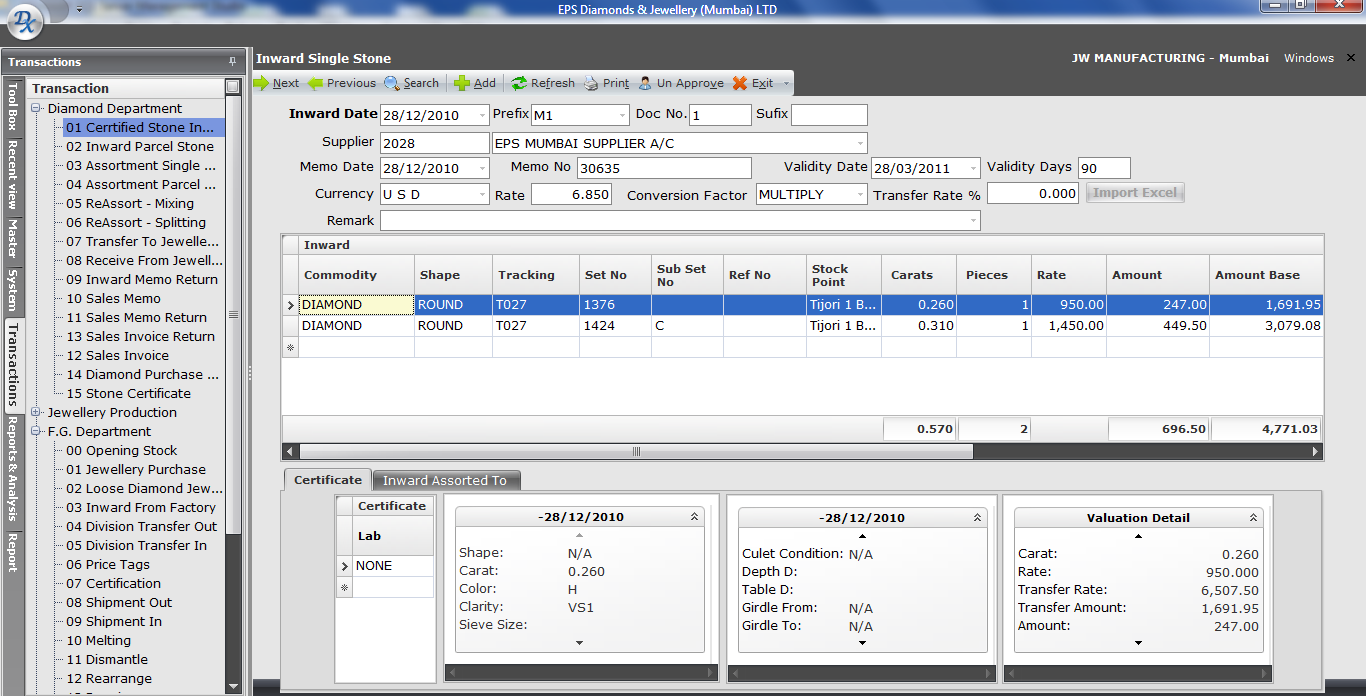Screen dimensions: 1366x696
Task: Open the Prefix M1 dropdown
Action: click(x=623, y=115)
